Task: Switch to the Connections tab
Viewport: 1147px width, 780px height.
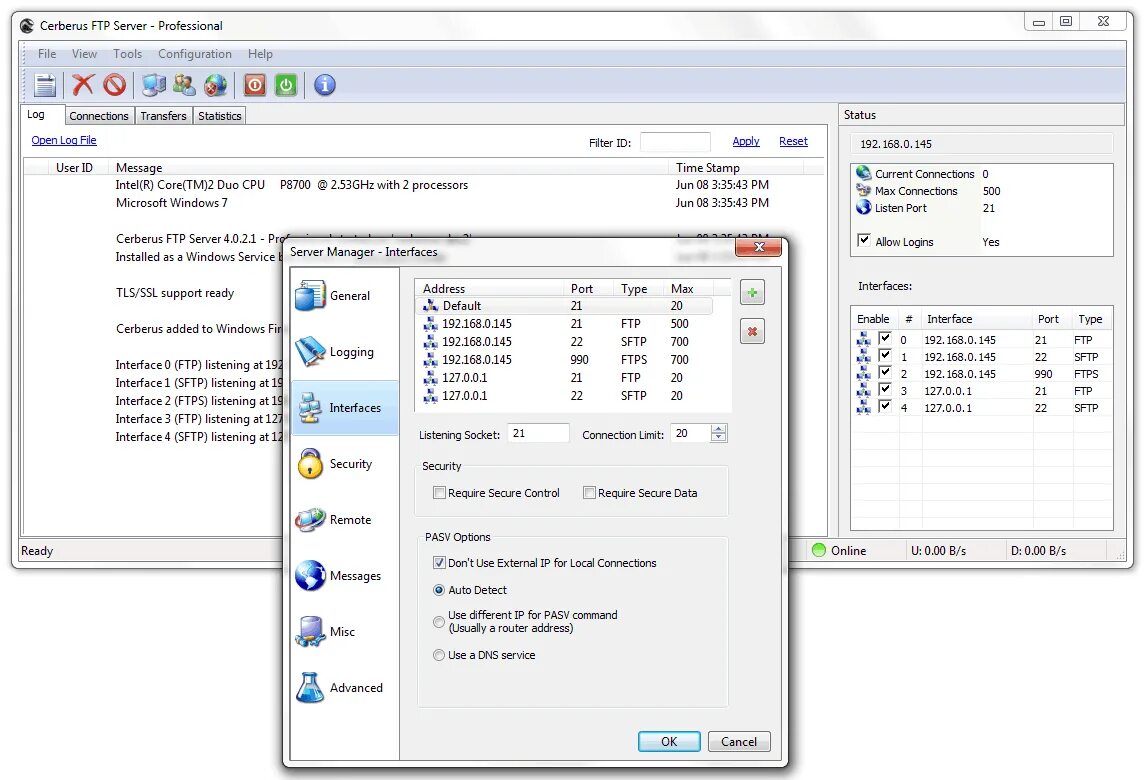Action: [x=99, y=116]
